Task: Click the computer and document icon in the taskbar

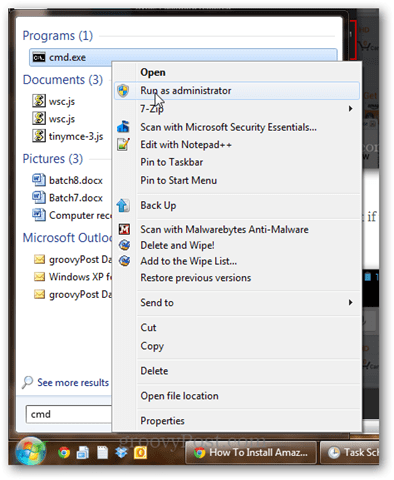Action: tap(83, 453)
